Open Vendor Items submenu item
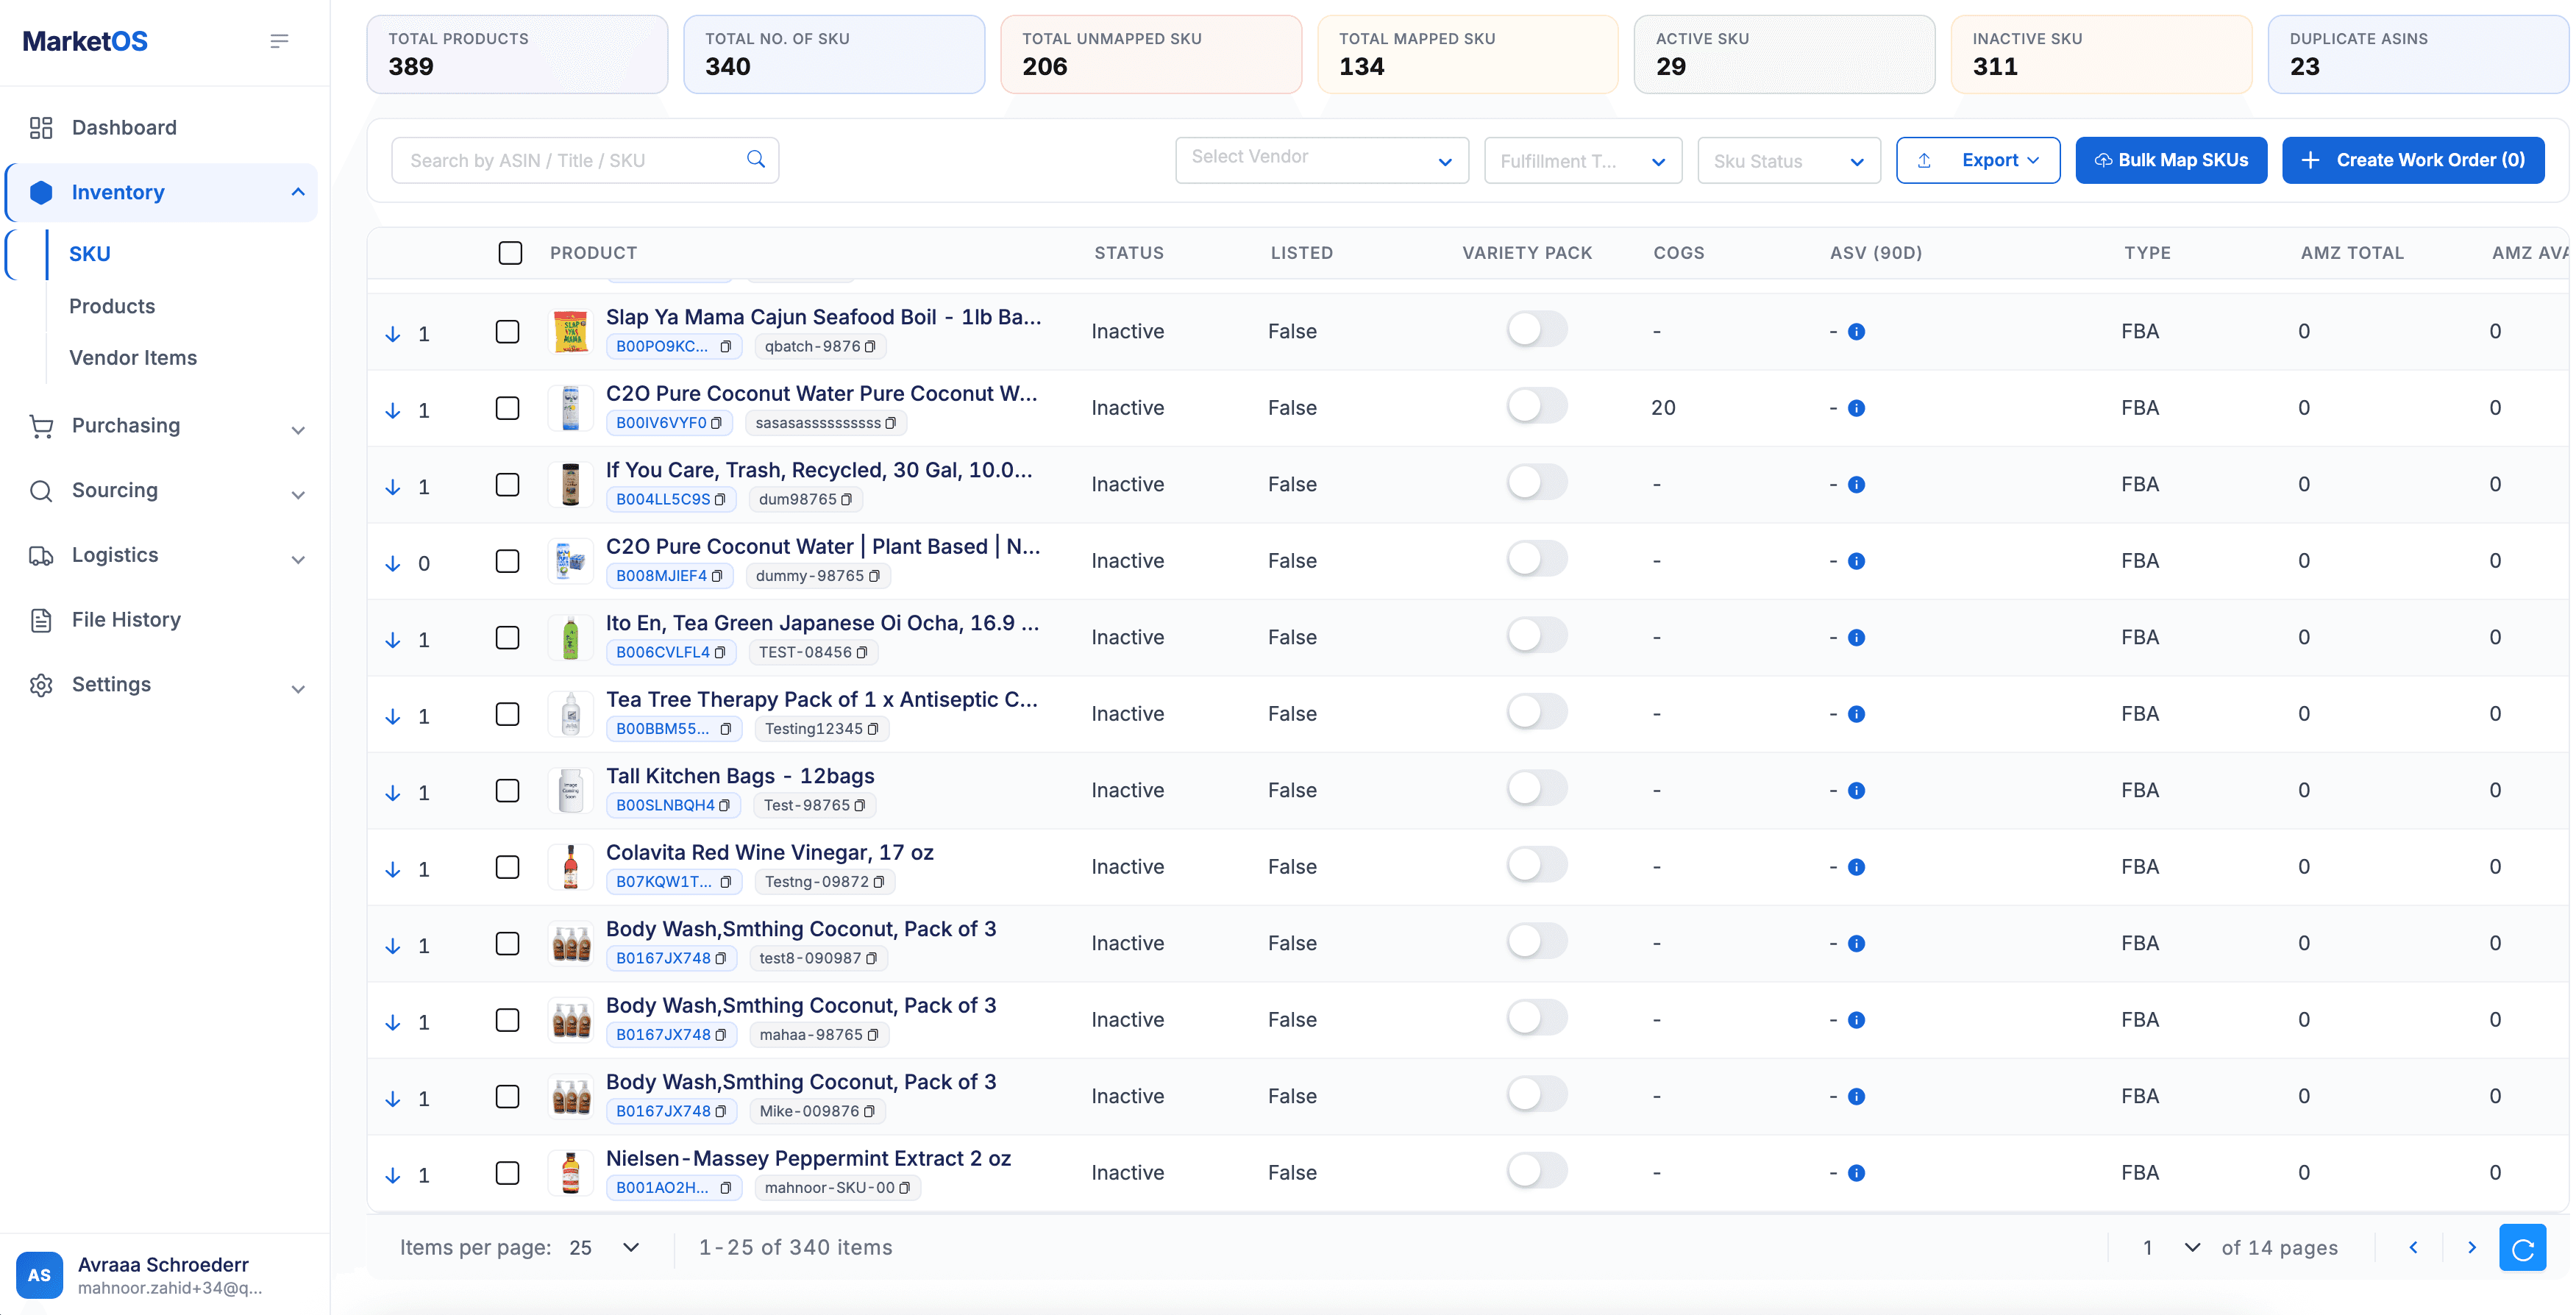The height and width of the screenshot is (1315, 2576). pyautogui.click(x=133, y=358)
